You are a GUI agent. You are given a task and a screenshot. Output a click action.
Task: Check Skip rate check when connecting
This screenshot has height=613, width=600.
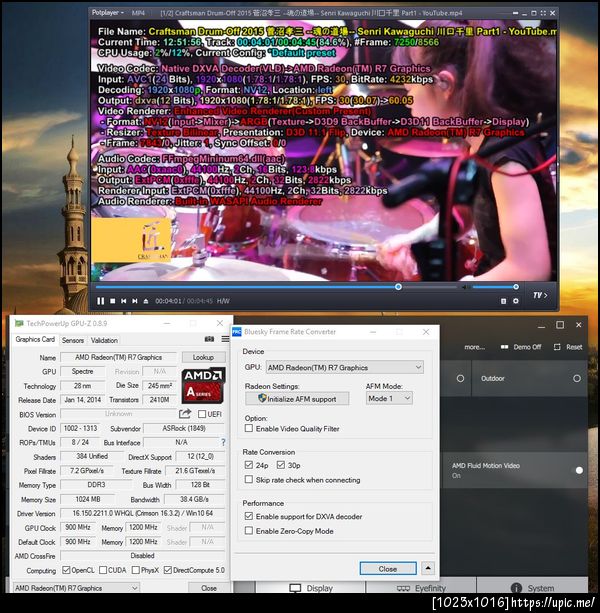click(x=249, y=479)
